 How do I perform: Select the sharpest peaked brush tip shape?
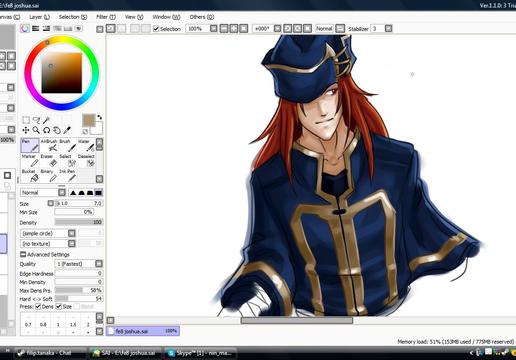(x=73, y=193)
